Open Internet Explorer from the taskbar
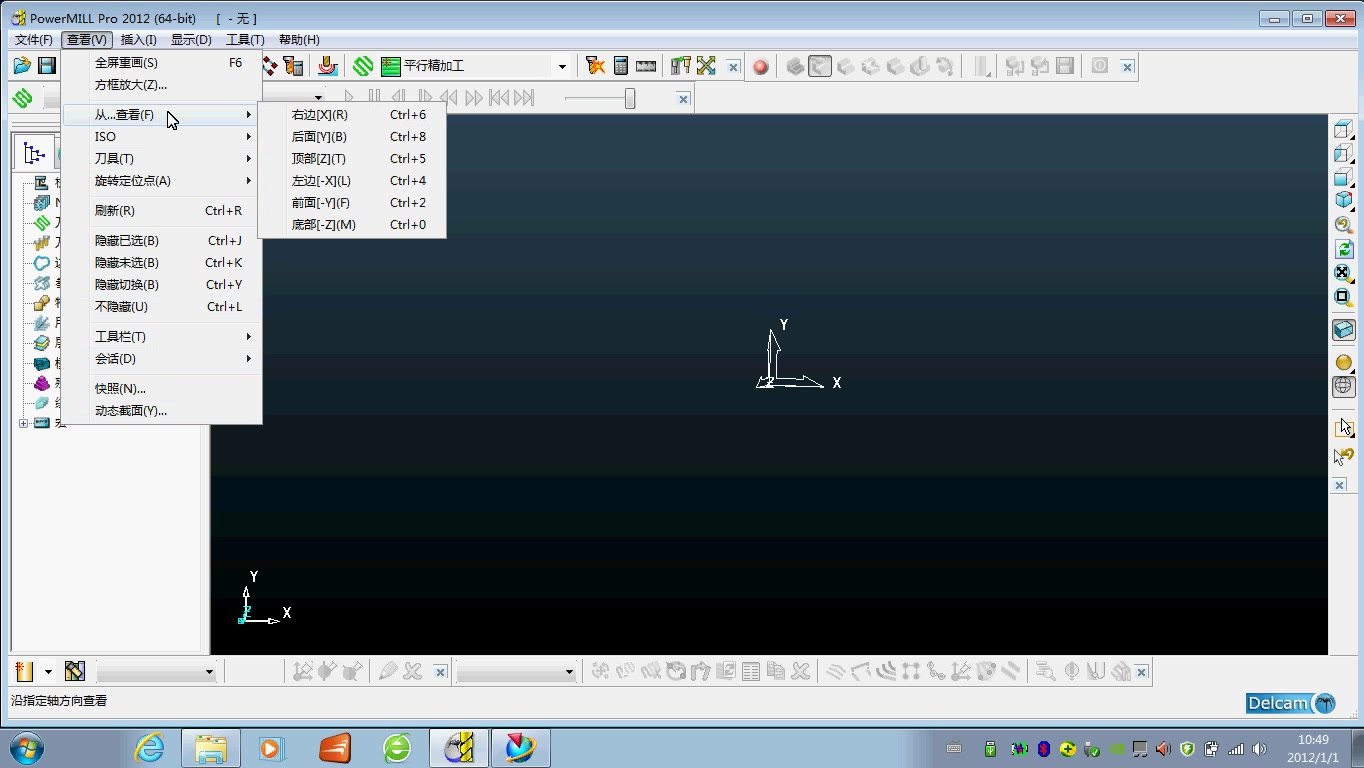This screenshot has height=768, width=1364. 150,748
